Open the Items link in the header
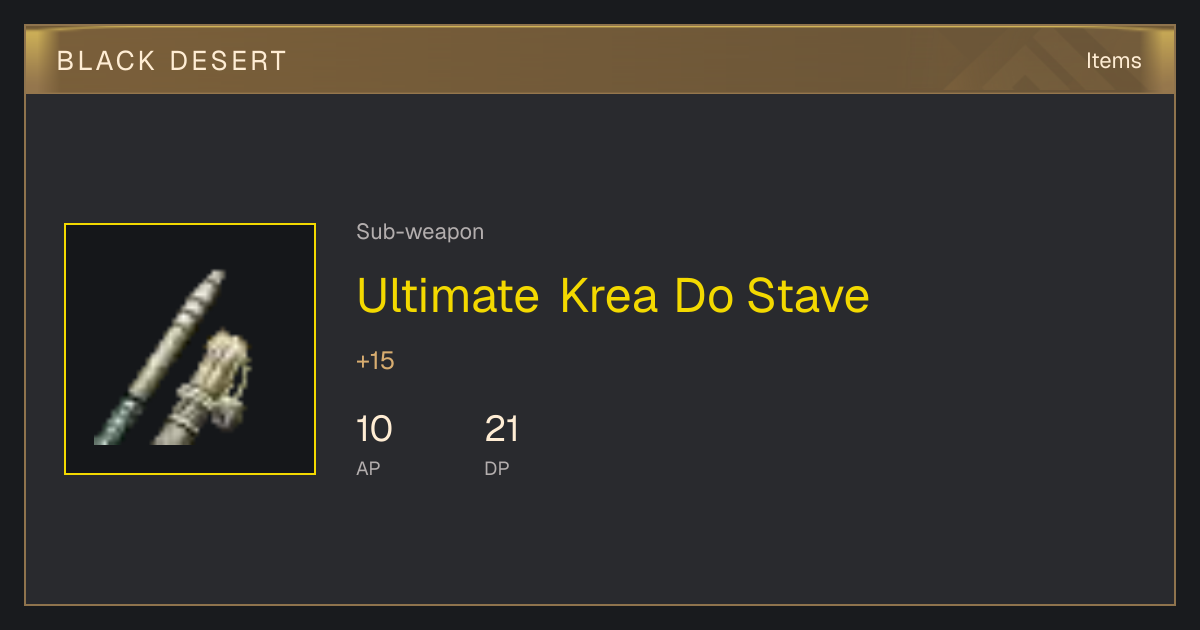 tap(1113, 61)
